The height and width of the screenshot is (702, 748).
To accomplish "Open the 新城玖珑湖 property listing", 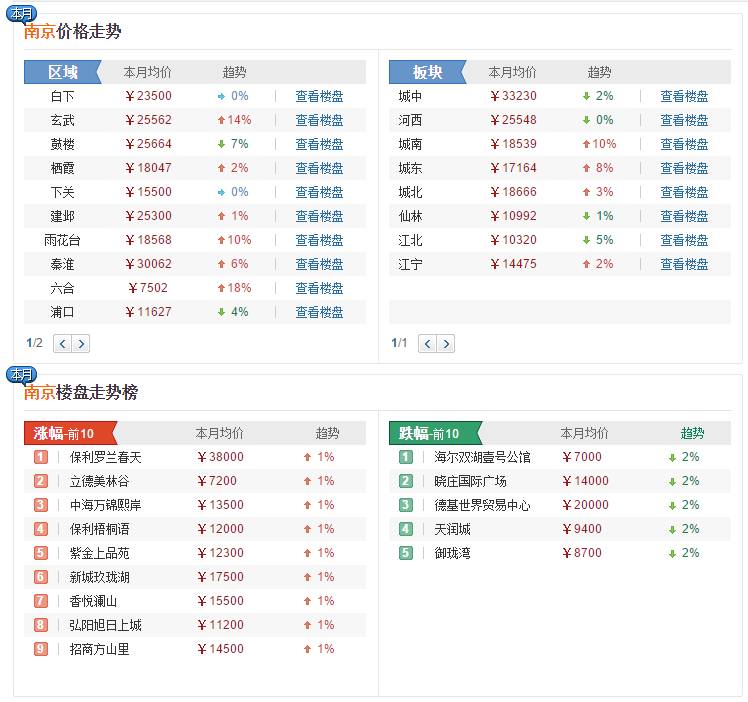I will 99,577.
